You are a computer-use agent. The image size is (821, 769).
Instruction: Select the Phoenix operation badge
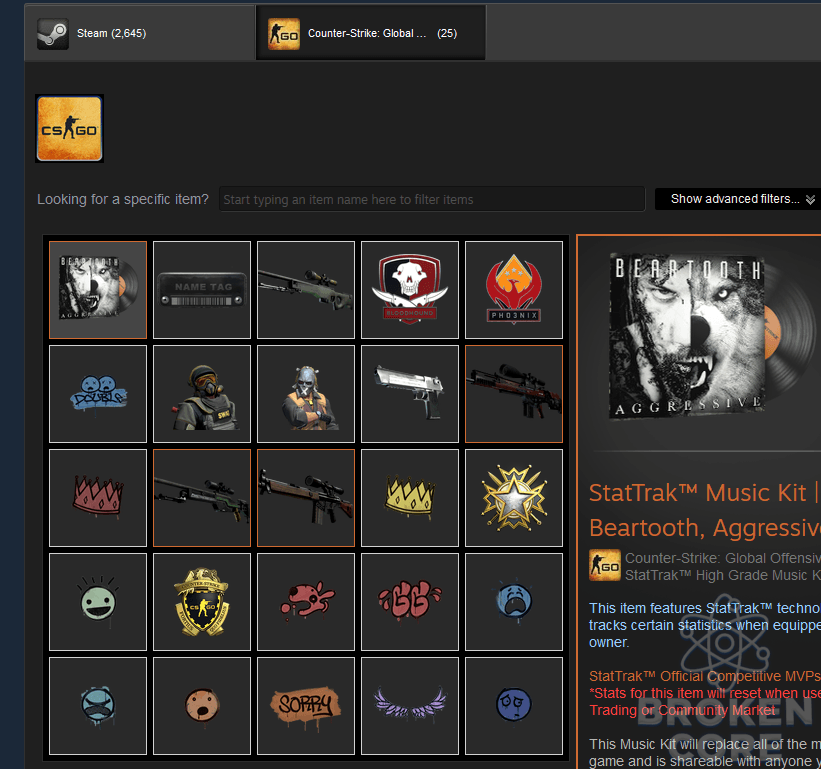[x=514, y=290]
